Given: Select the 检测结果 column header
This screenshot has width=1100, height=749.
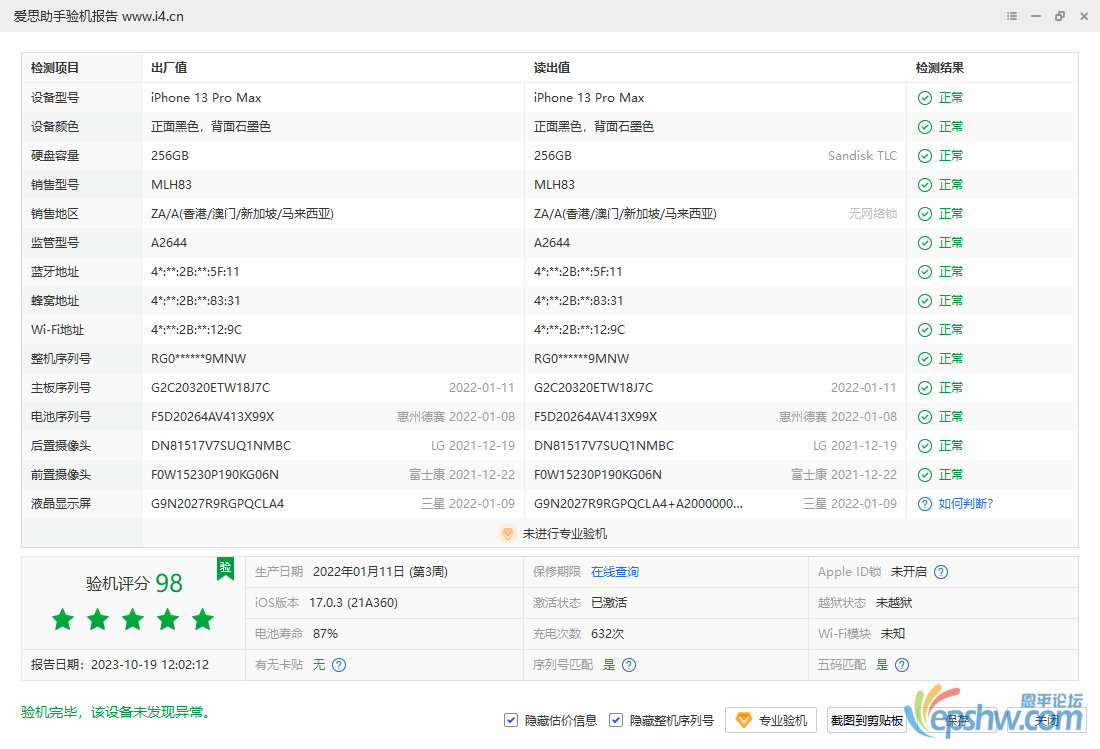Looking at the screenshot, I should 939,68.
